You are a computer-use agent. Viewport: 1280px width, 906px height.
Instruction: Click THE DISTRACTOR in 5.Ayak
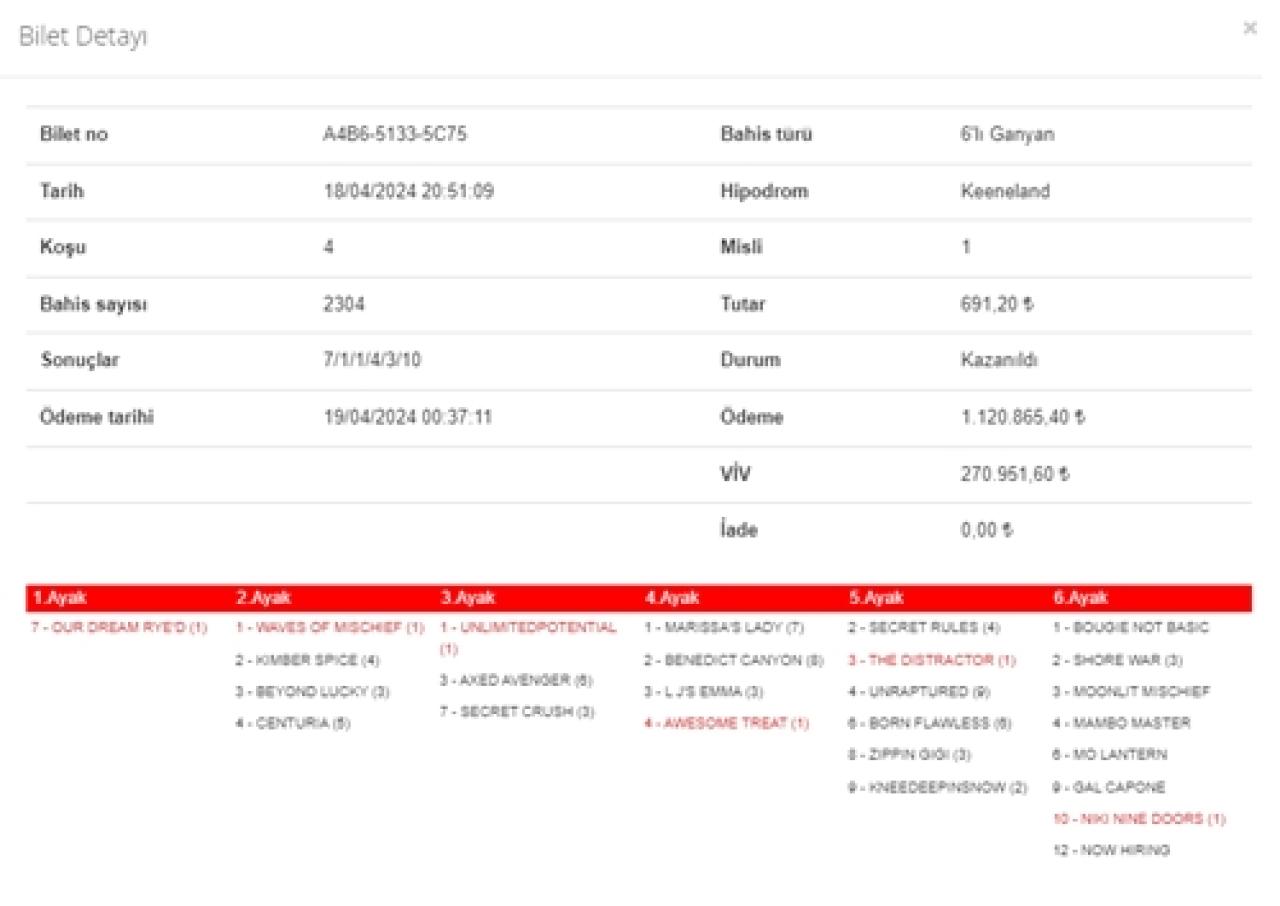932,660
